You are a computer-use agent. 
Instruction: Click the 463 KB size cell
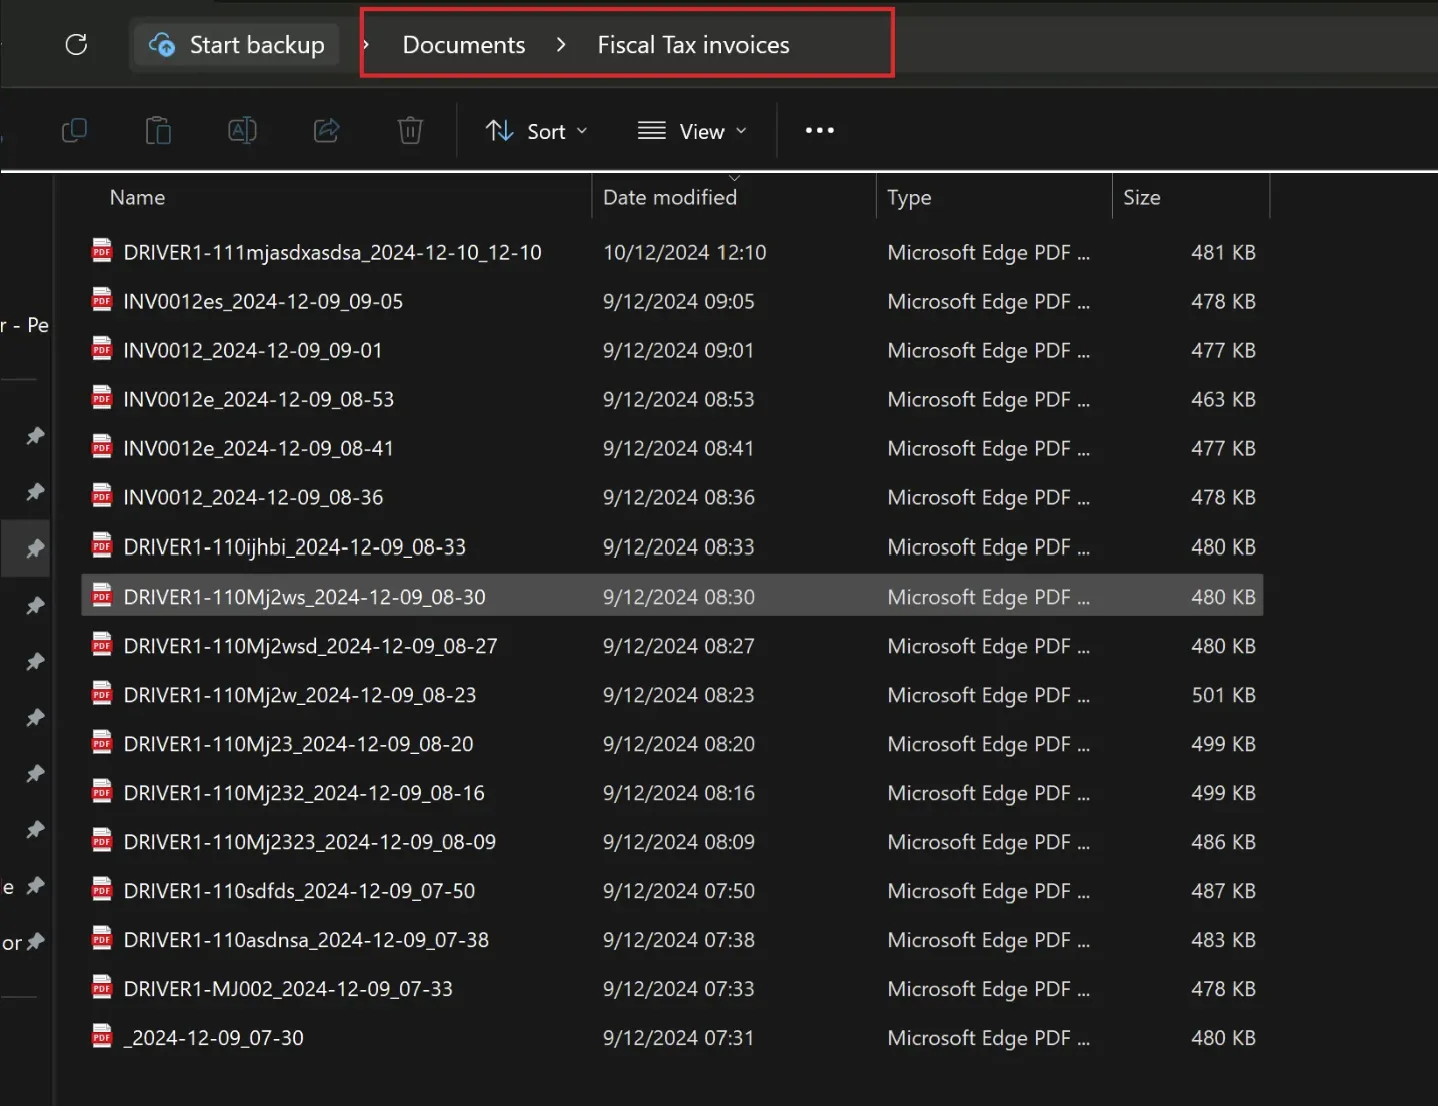pyautogui.click(x=1223, y=399)
